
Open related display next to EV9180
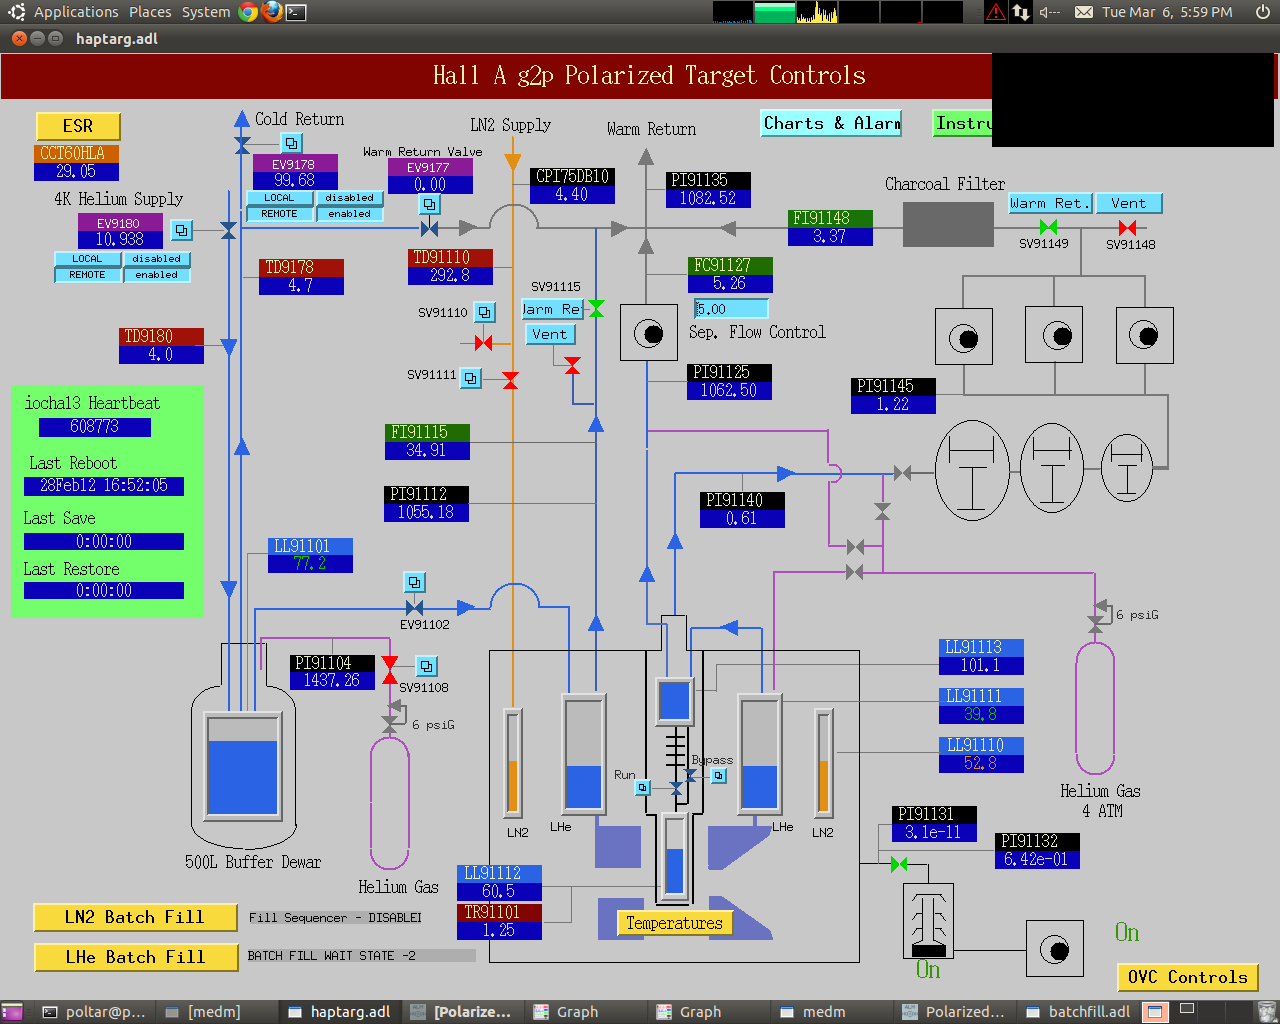pos(181,230)
